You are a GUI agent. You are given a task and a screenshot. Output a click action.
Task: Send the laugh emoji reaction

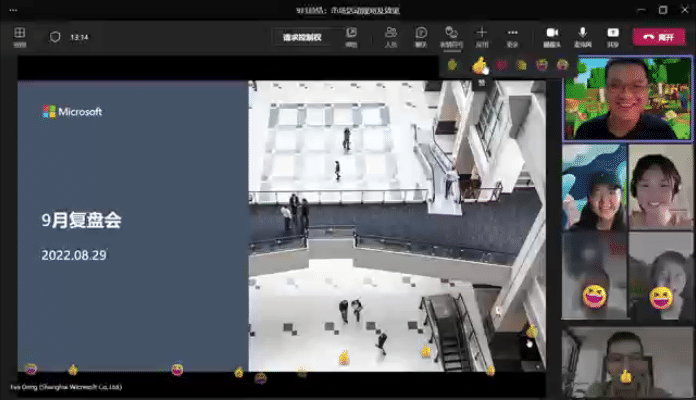(542, 65)
